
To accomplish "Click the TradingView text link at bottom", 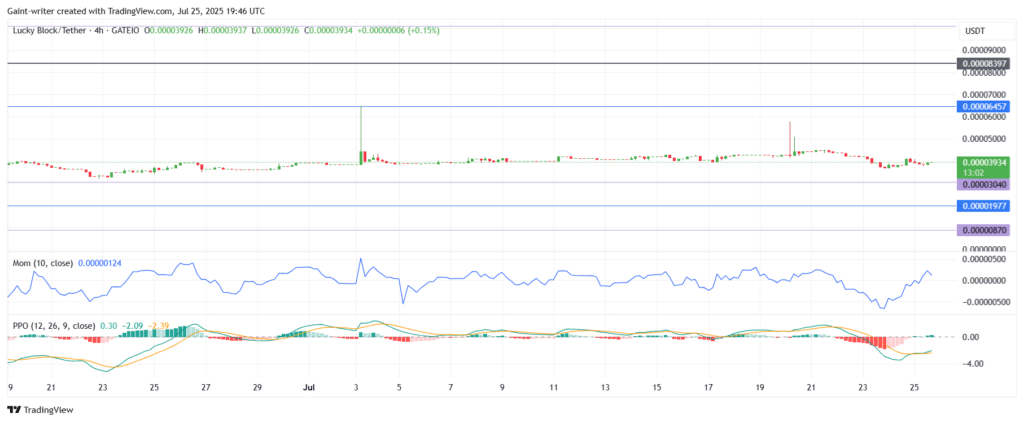I will click(x=48, y=410).
